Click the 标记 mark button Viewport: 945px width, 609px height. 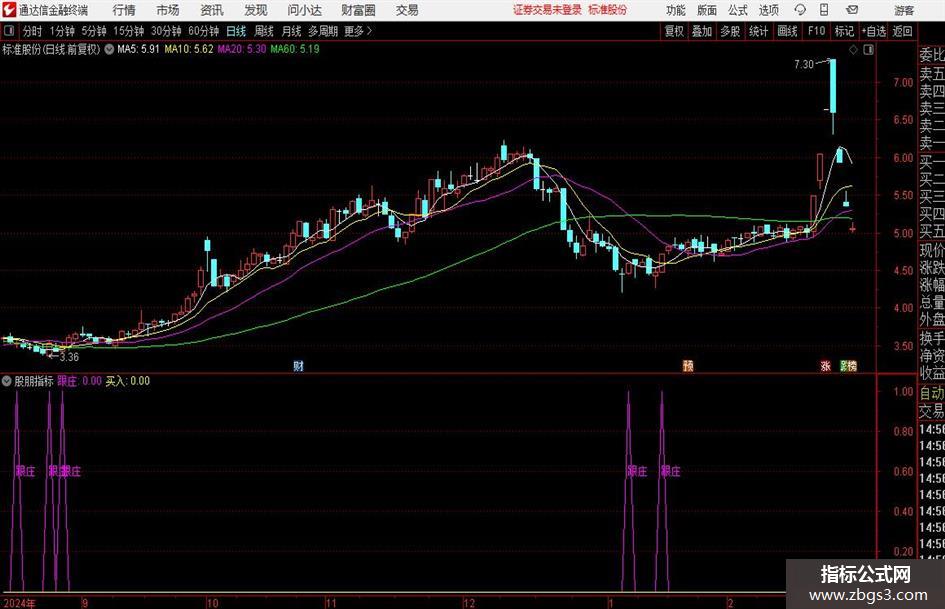pyautogui.click(x=844, y=31)
